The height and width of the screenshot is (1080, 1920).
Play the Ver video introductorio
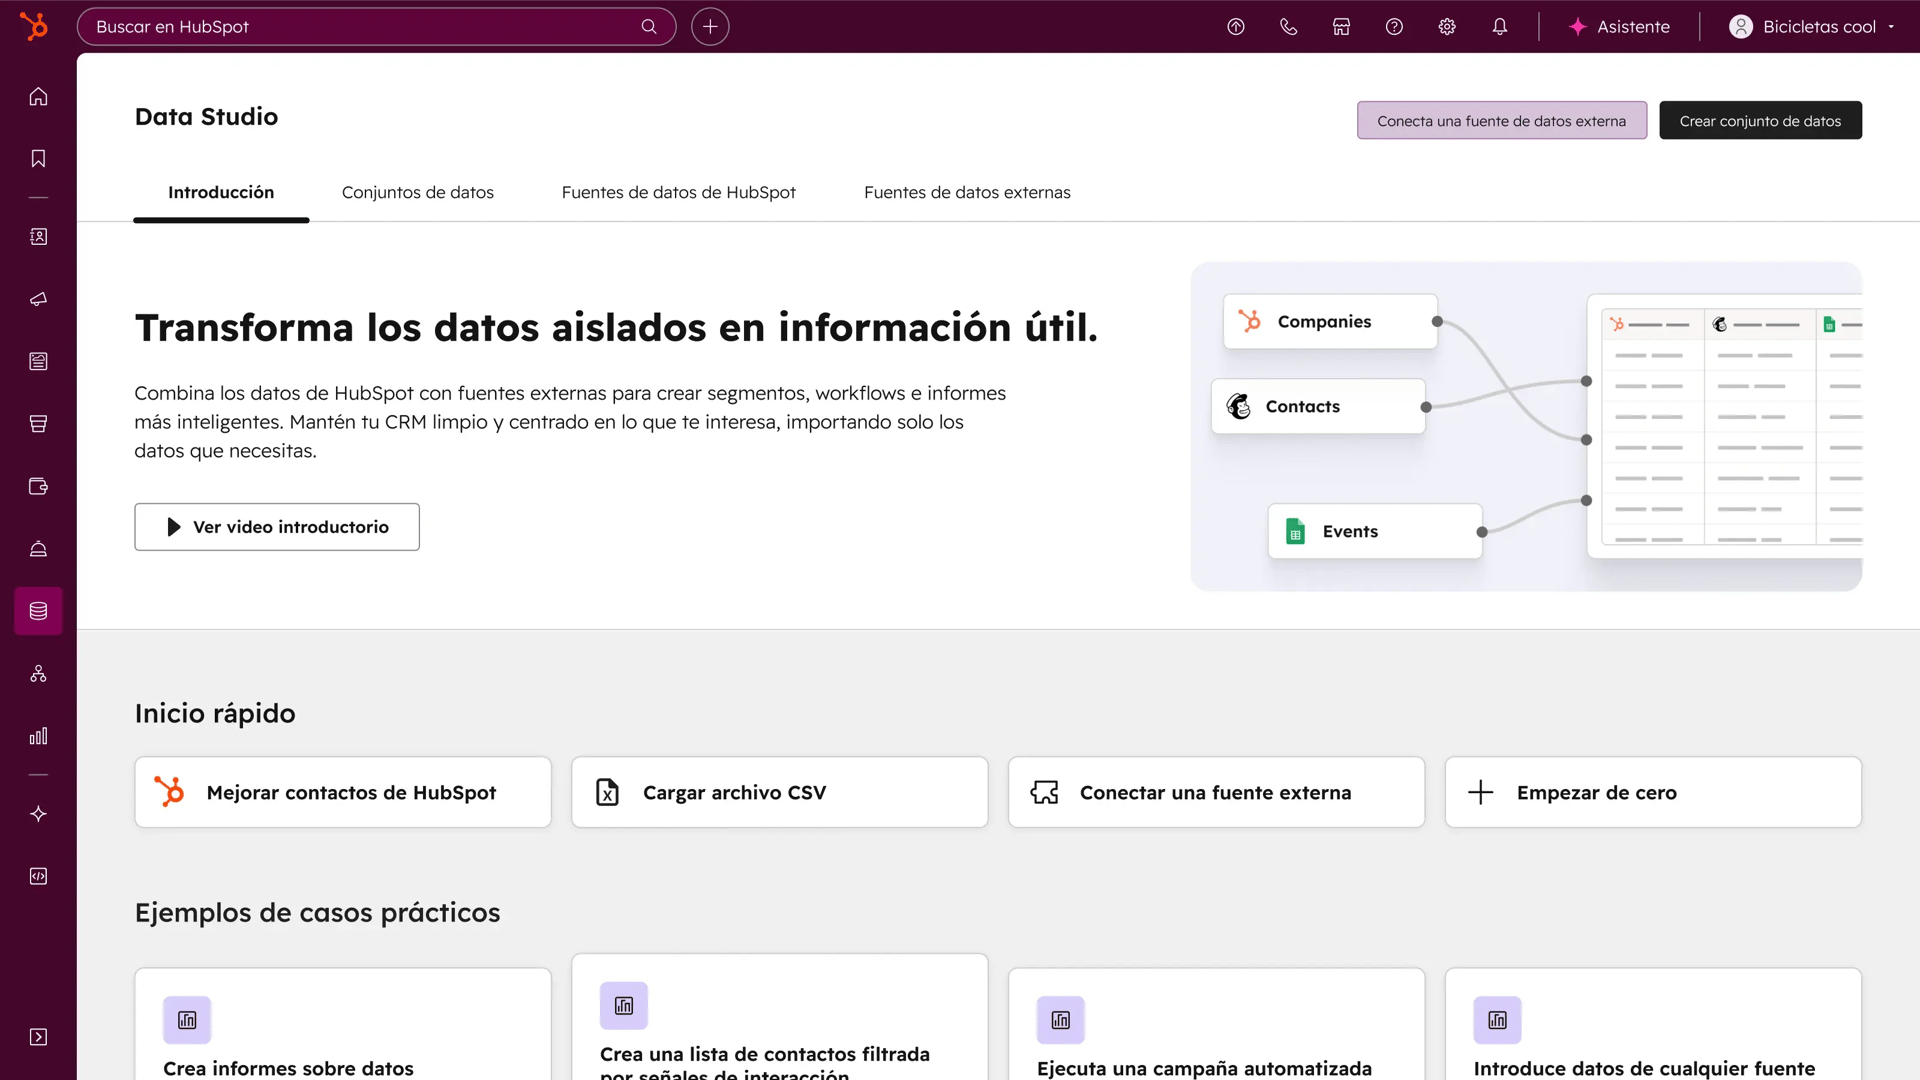click(276, 526)
